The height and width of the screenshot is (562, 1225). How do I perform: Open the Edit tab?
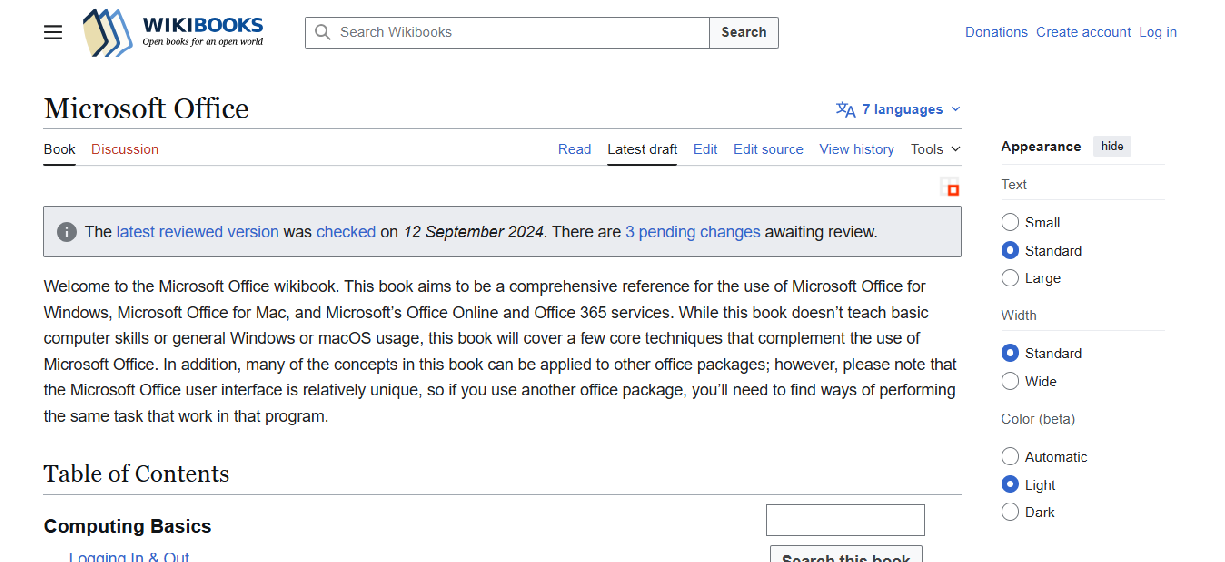coord(705,149)
